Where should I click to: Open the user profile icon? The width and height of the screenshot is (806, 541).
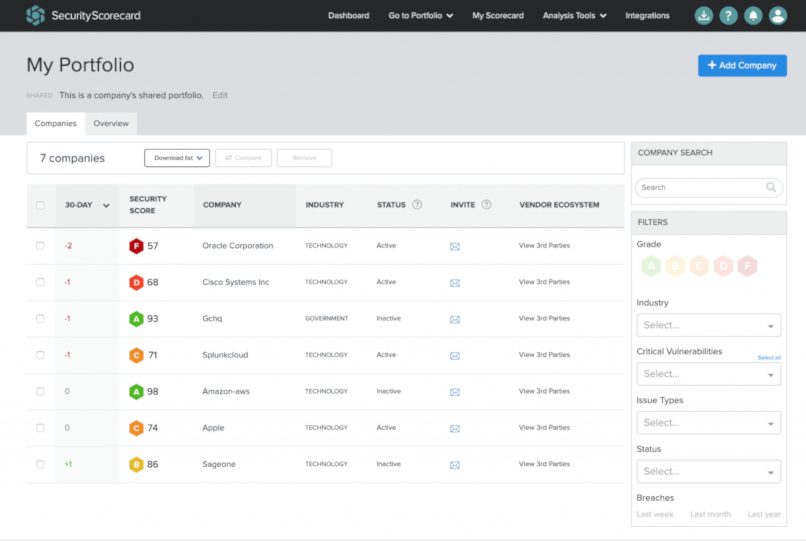[x=778, y=15]
